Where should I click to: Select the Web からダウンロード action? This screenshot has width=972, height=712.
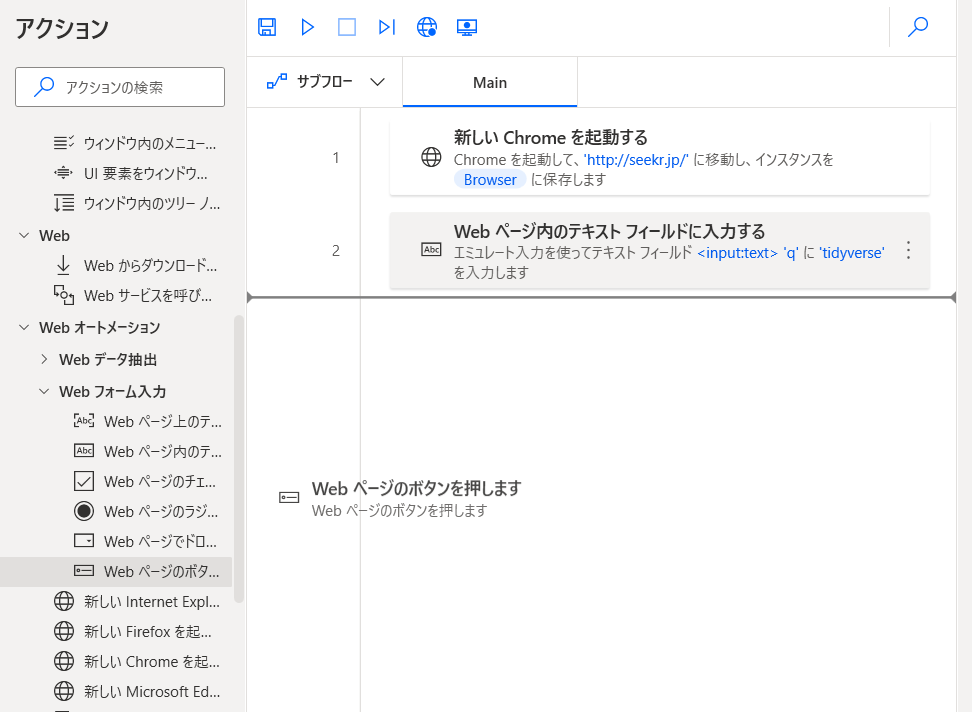[135, 266]
